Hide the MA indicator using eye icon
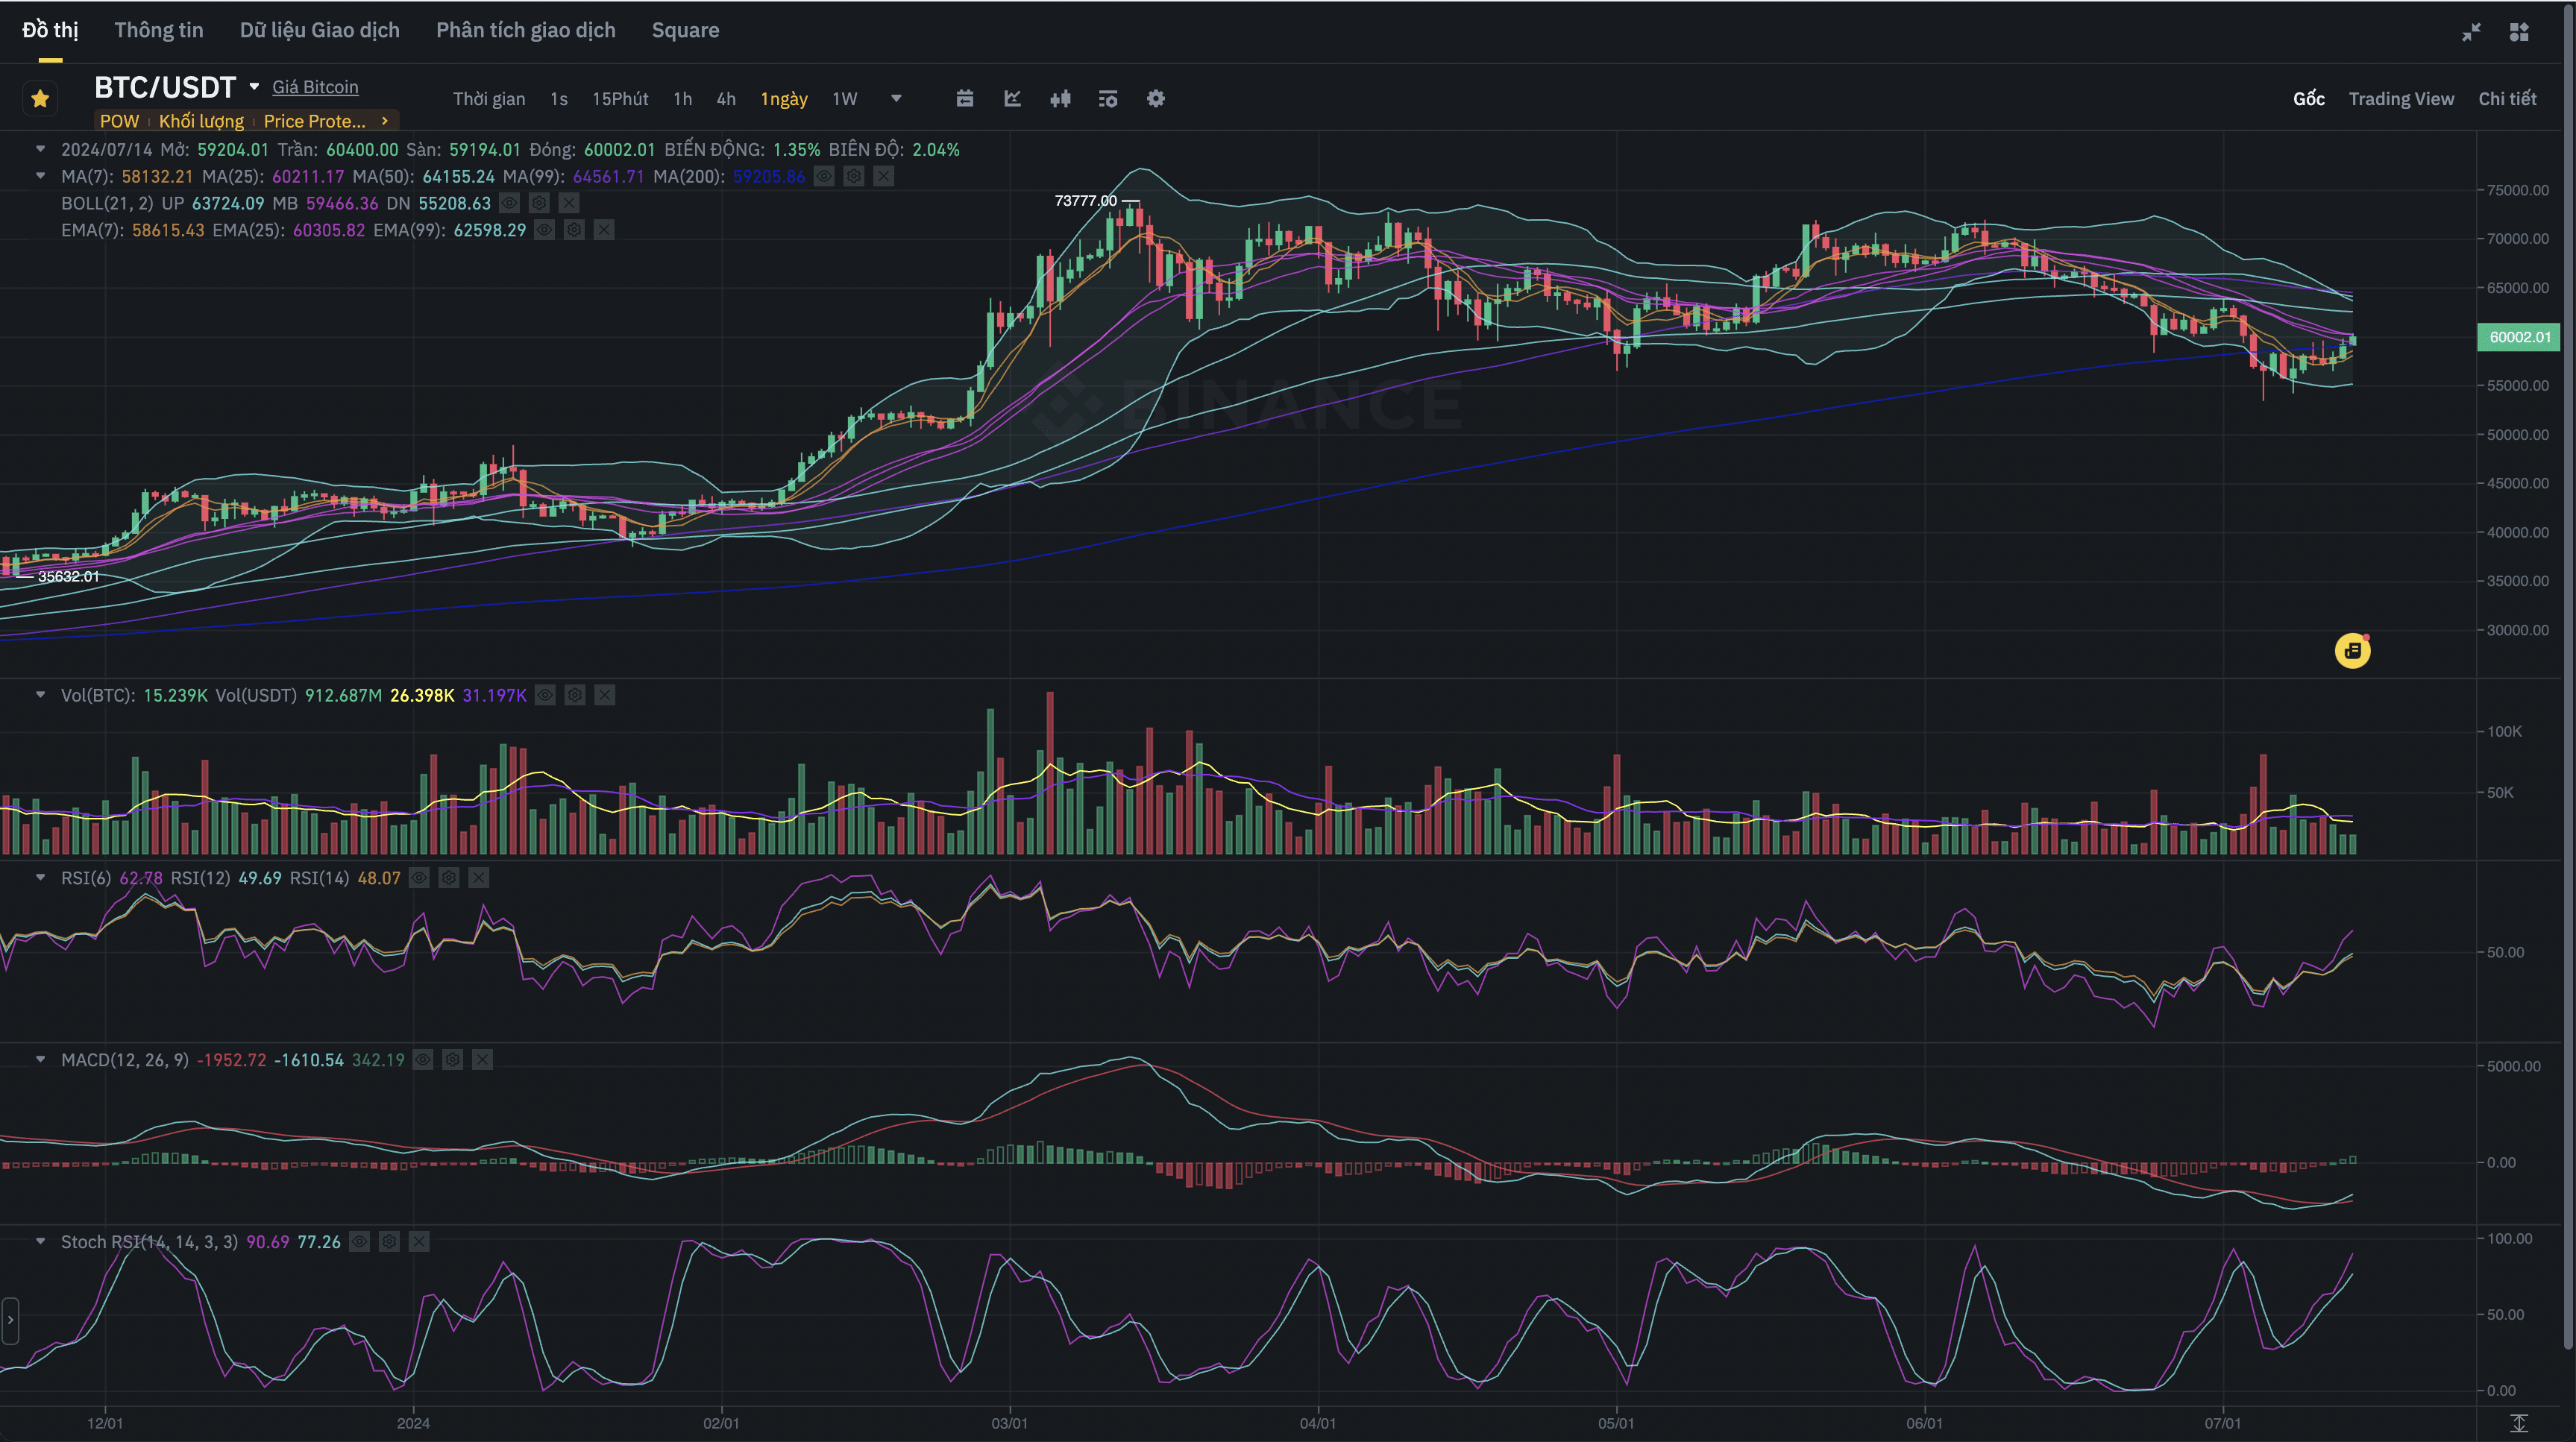2576x1442 pixels. [x=824, y=176]
